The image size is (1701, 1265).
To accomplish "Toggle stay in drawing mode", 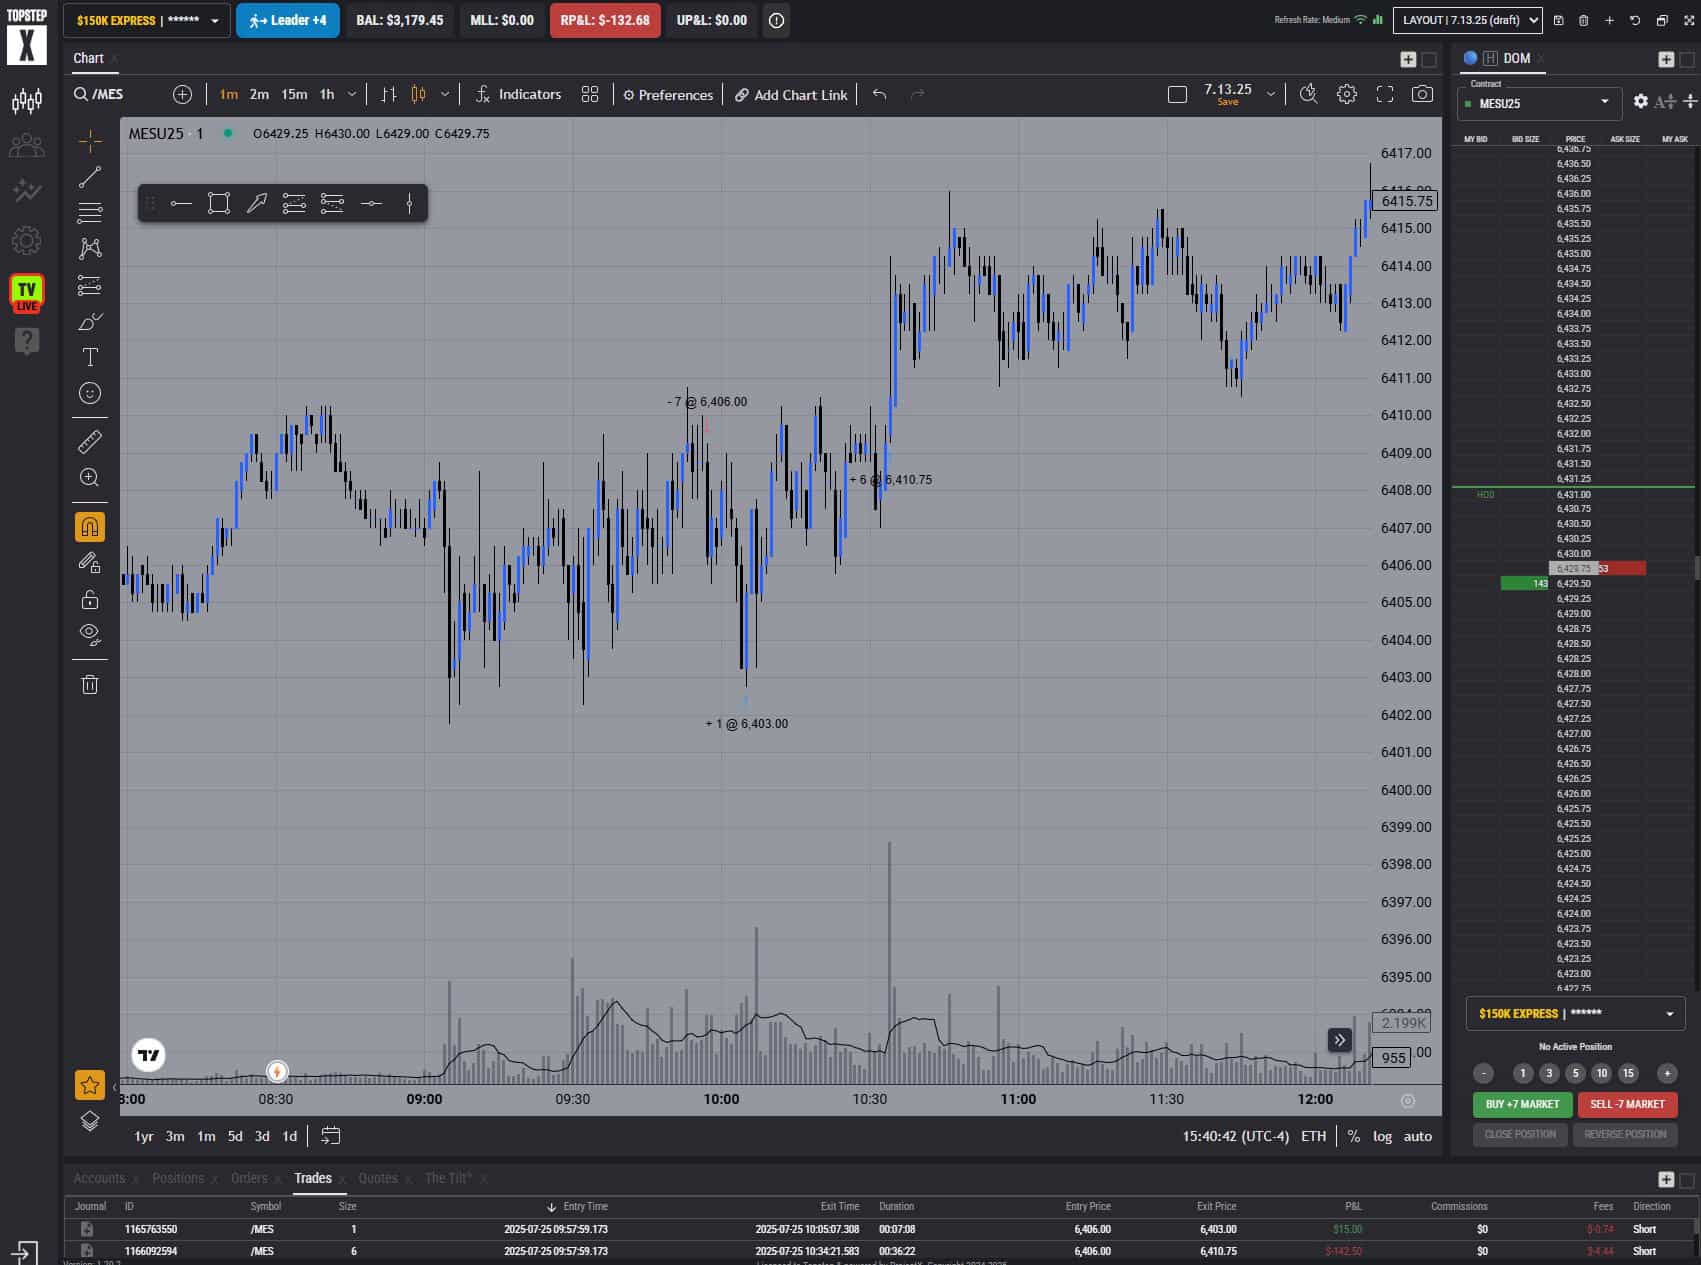I will point(90,563).
